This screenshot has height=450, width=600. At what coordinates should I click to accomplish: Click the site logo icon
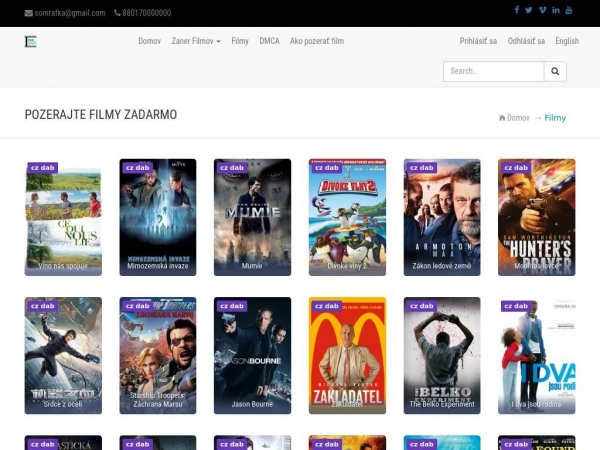[31, 41]
